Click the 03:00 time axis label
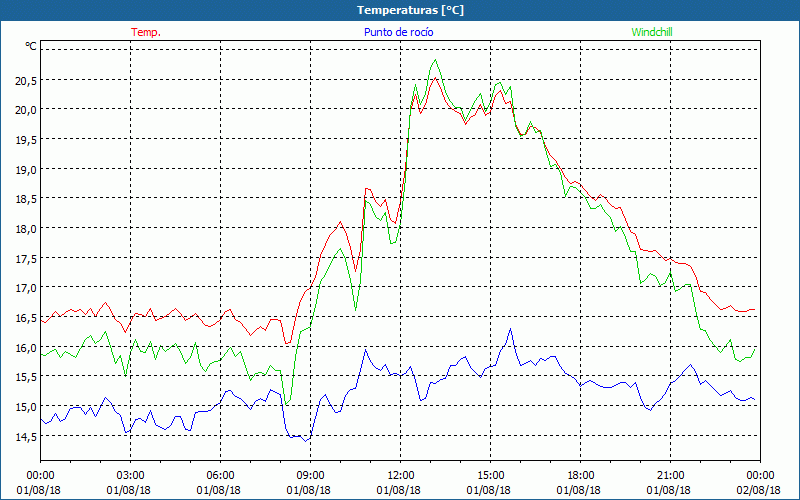This screenshot has width=800, height=500. click(x=131, y=476)
